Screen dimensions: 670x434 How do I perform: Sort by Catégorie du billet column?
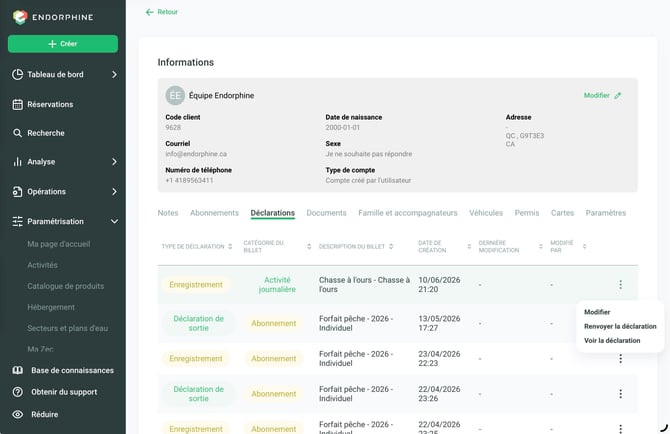[309, 246]
